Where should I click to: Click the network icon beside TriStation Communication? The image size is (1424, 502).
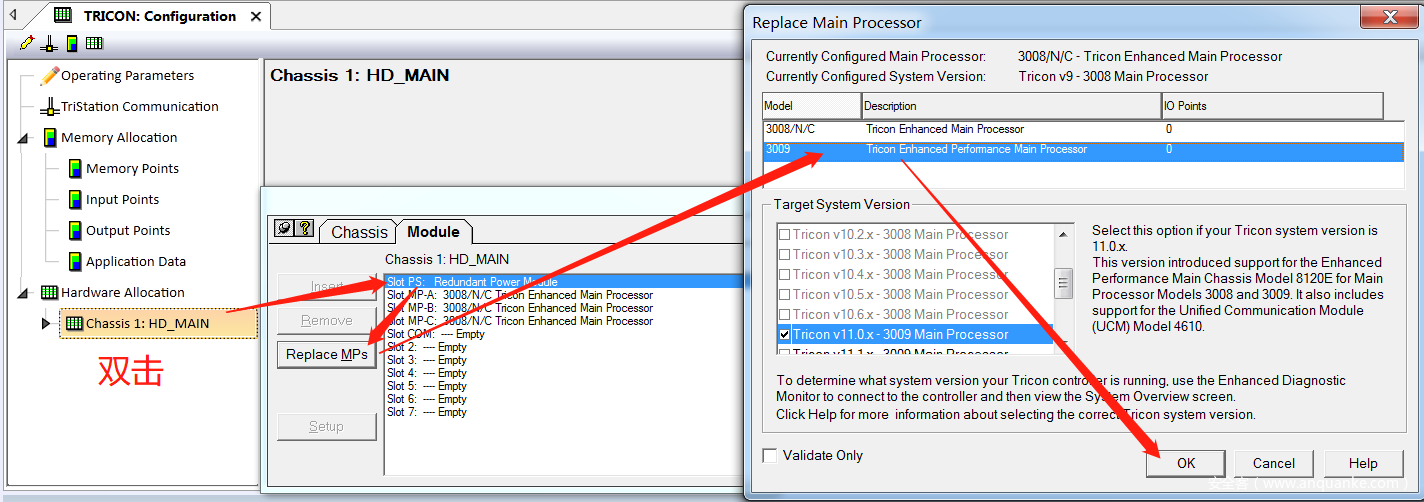(50, 106)
